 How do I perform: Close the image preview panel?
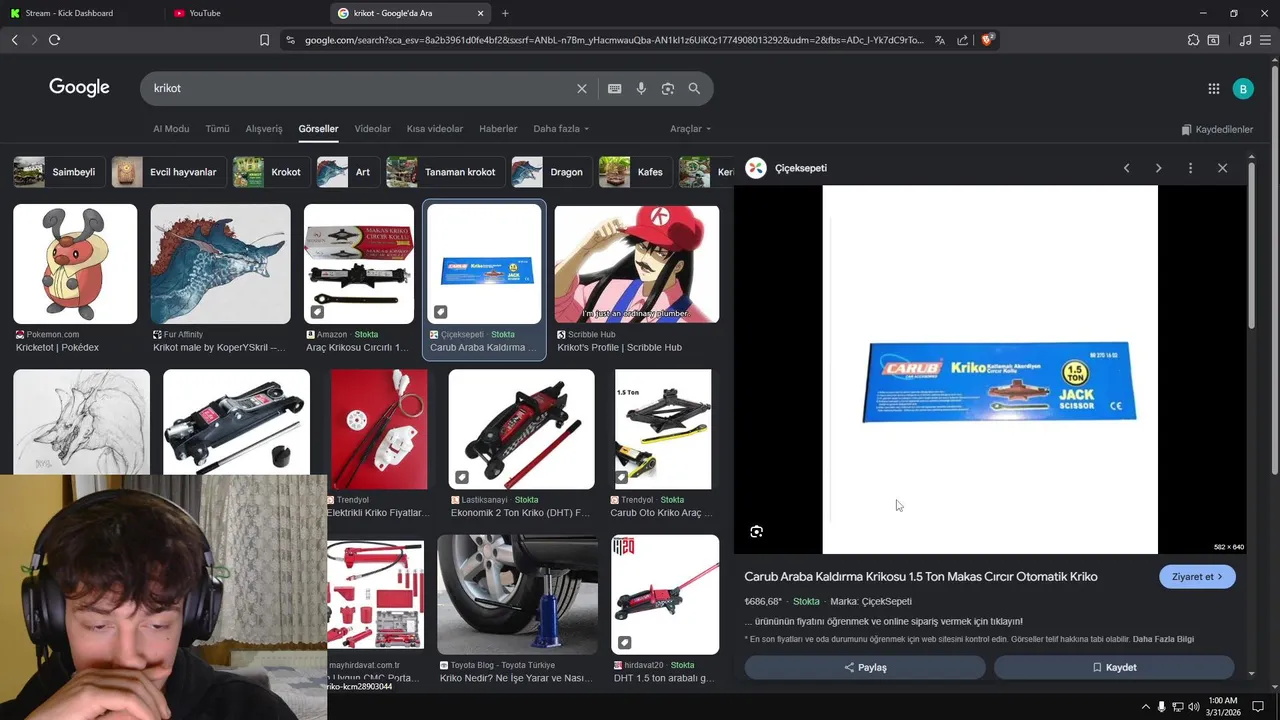coord(1222,168)
